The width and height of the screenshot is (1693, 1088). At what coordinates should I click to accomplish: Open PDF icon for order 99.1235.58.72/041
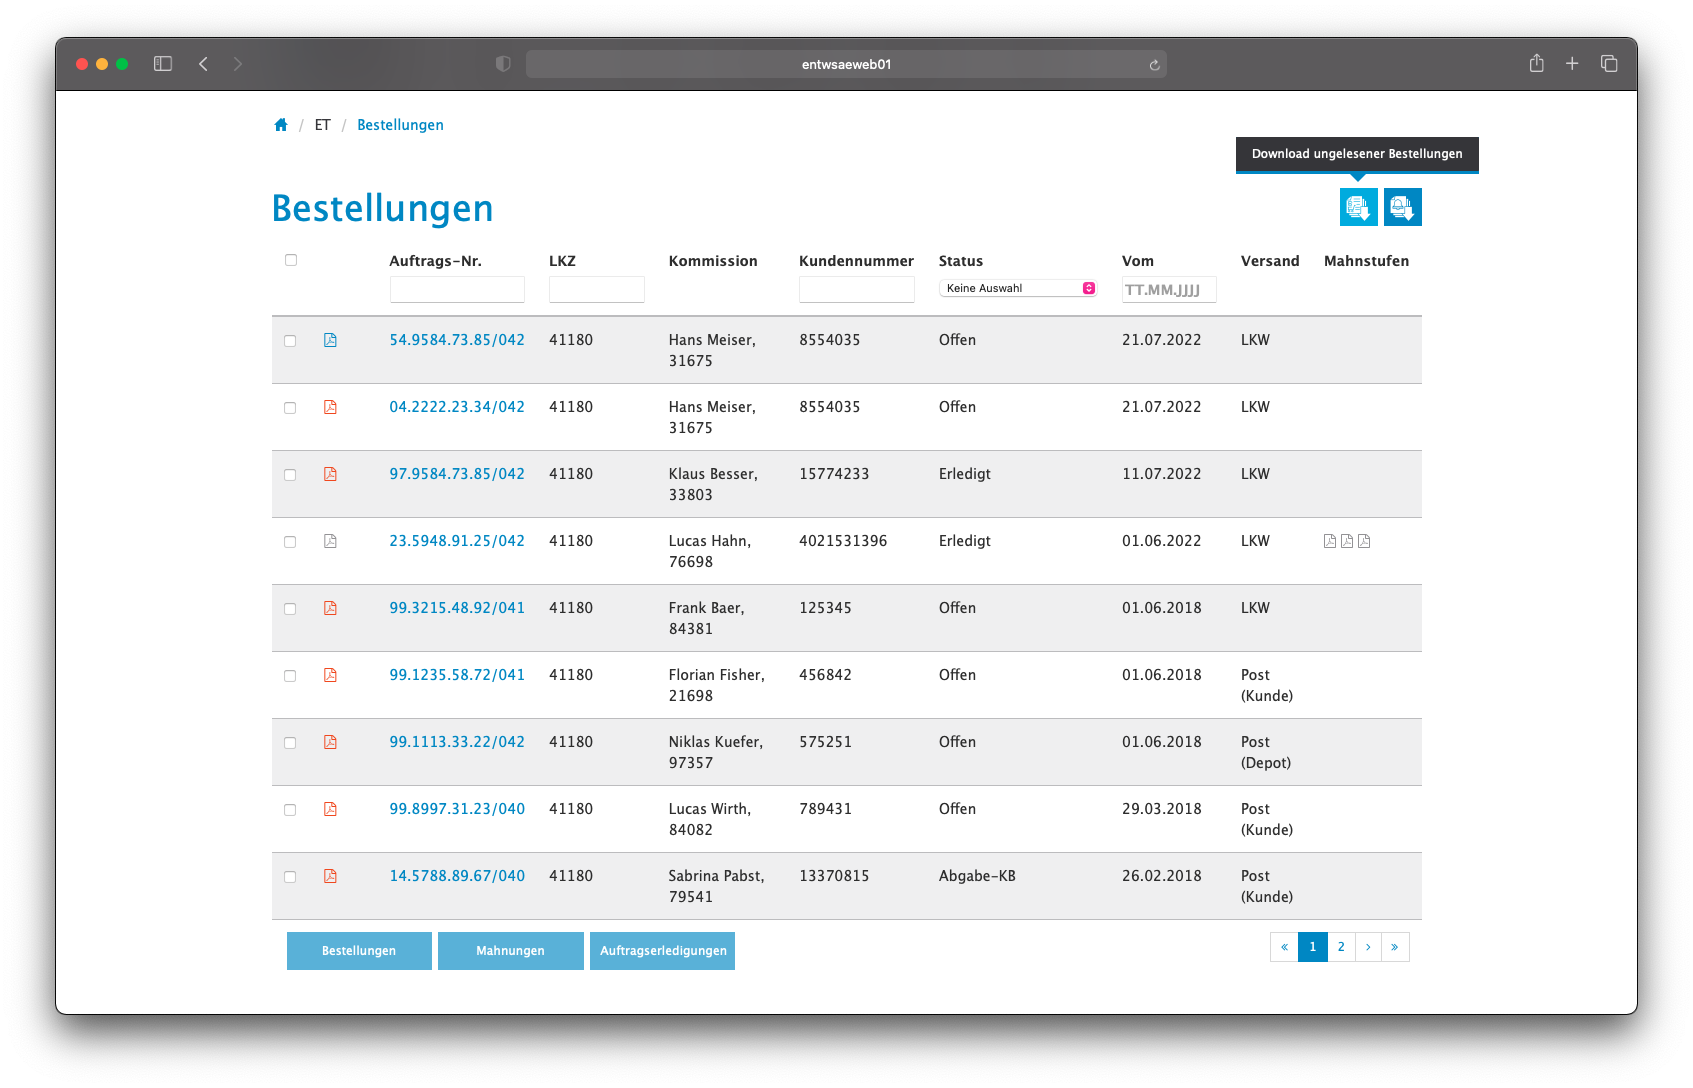coord(330,675)
